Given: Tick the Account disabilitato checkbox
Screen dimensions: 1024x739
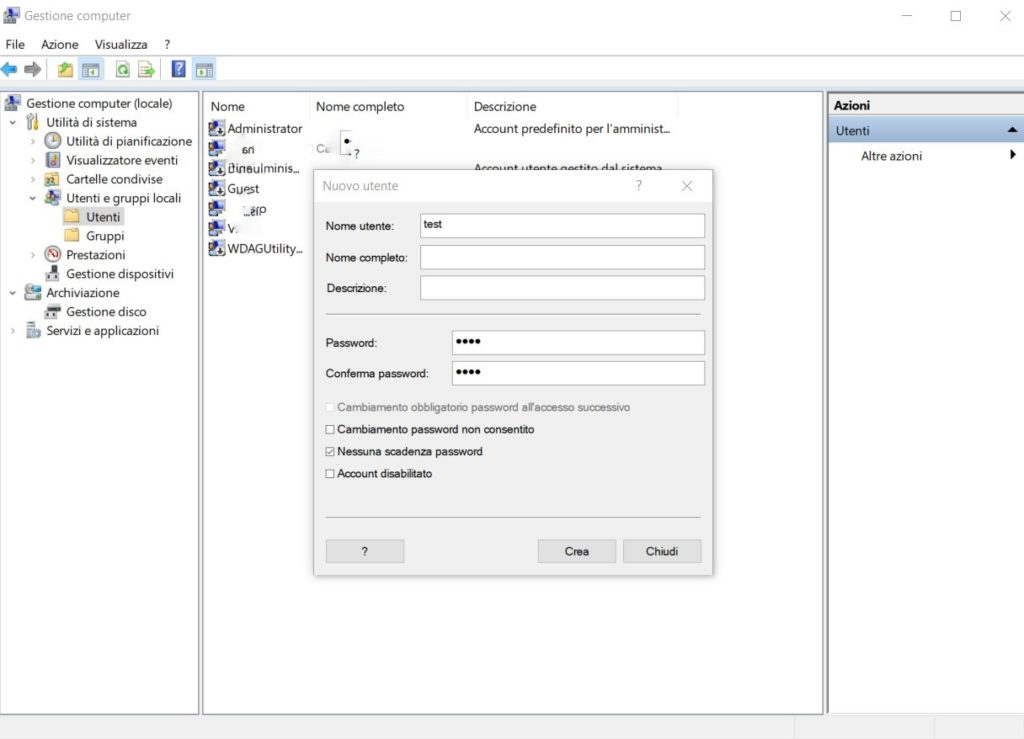Looking at the screenshot, I should point(330,474).
